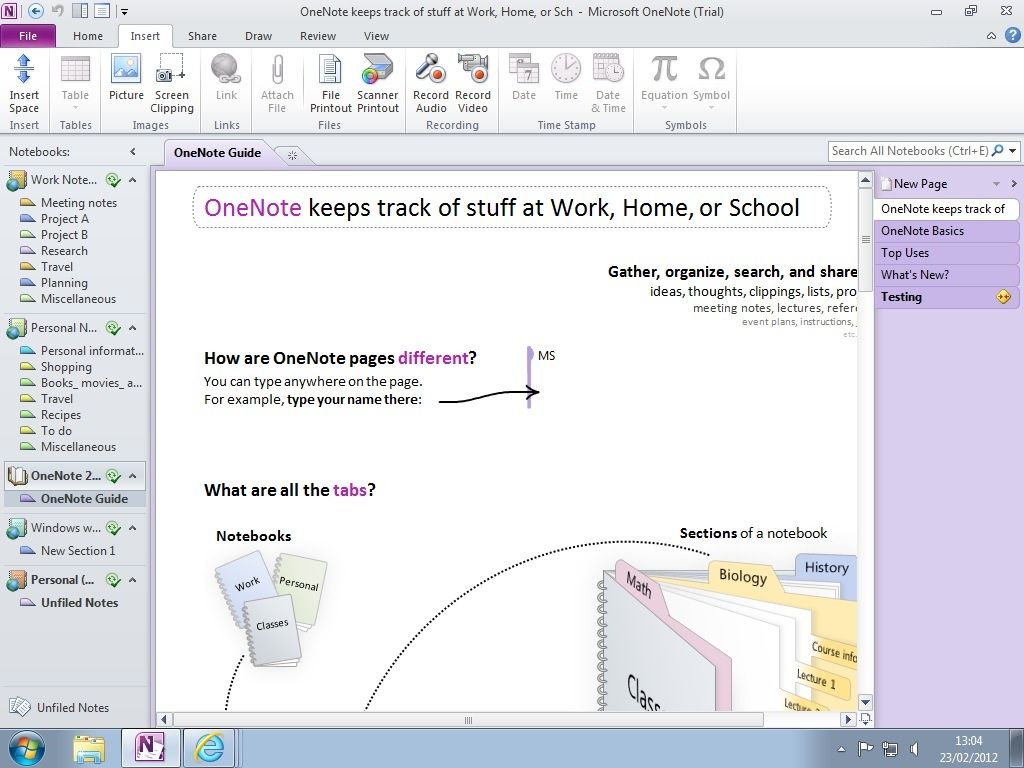
Task: Insert the Date time stamp
Action: point(524,78)
